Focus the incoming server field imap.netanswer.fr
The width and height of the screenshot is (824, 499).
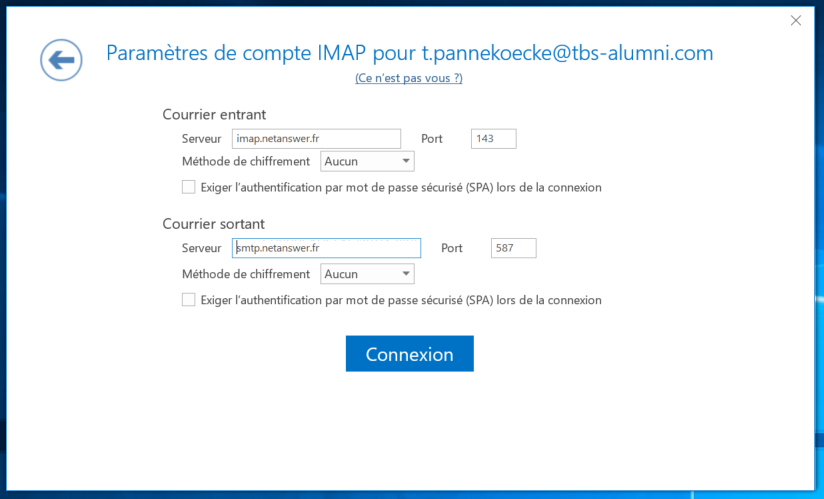[316, 139]
